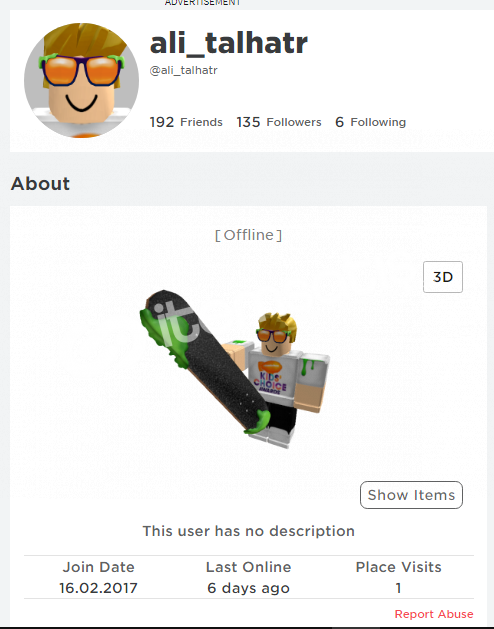Toggle the 3D avatar view button
Screen dimensions: 494x629
click(443, 277)
